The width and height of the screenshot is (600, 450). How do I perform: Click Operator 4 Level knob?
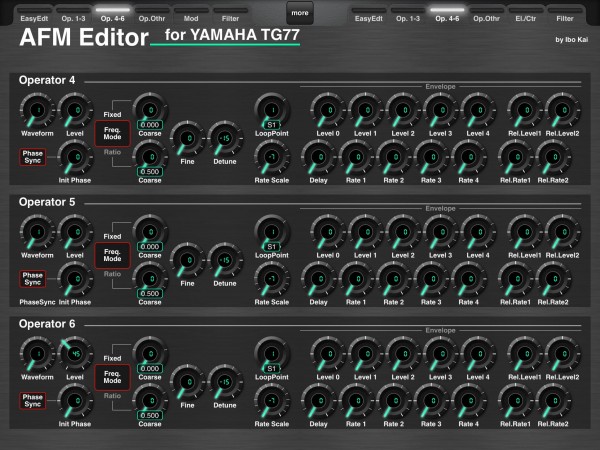click(x=75, y=110)
